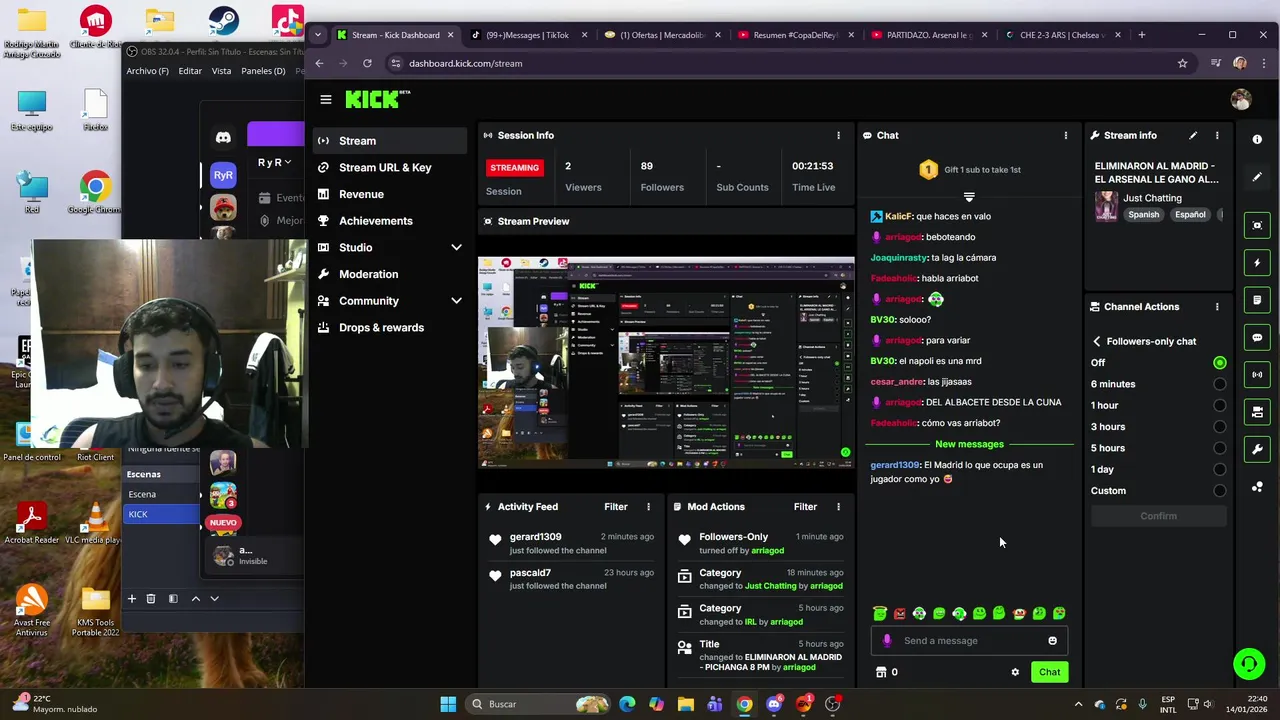The image size is (1280, 720).
Task: Select KICK scene in OBS
Action: tap(162, 514)
